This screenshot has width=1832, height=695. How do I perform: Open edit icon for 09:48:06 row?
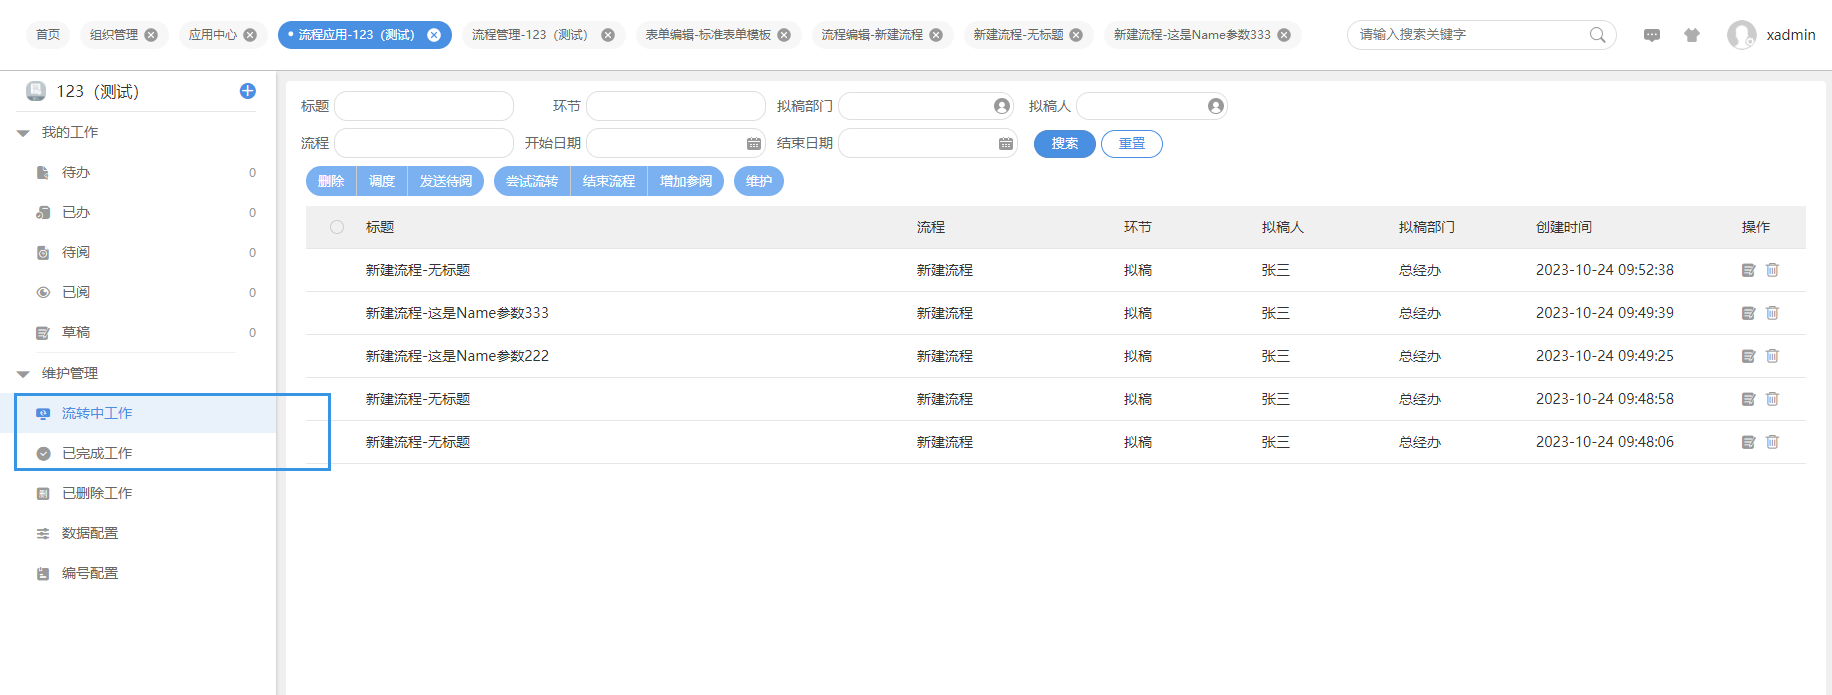point(1748,442)
